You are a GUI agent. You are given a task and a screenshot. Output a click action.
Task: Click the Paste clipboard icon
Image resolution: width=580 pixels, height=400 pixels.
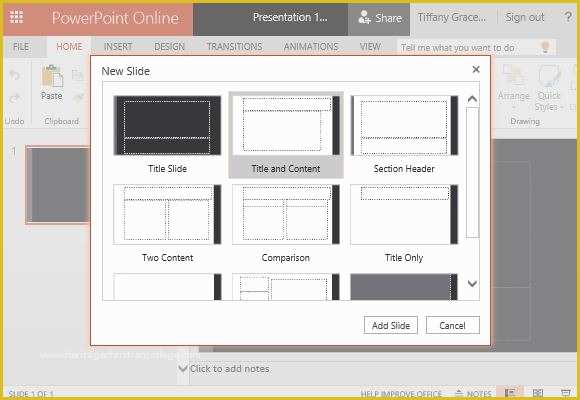[x=53, y=76]
